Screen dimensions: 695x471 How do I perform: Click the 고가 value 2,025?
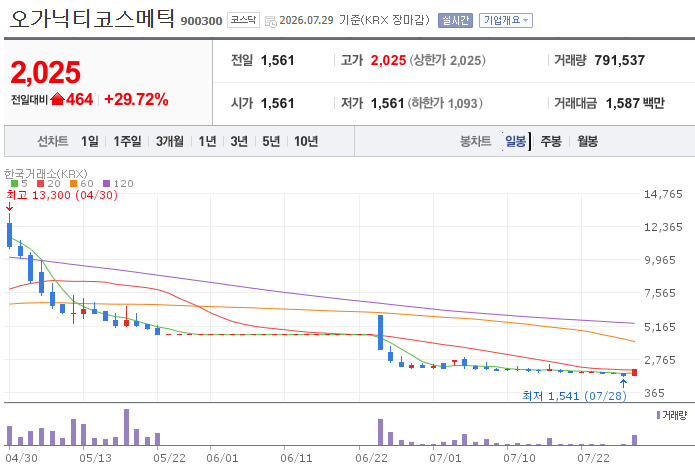tap(388, 60)
